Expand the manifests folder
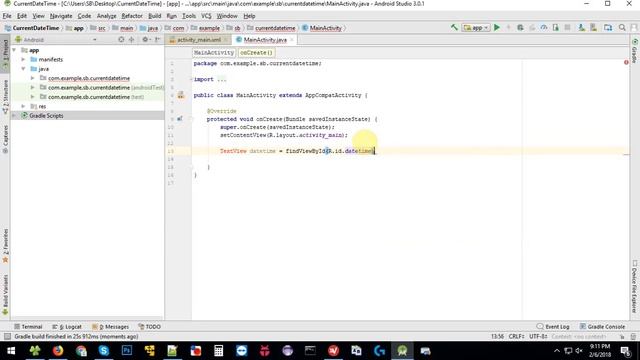The height and width of the screenshot is (360, 640). pyautogui.click(x=24, y=60)
